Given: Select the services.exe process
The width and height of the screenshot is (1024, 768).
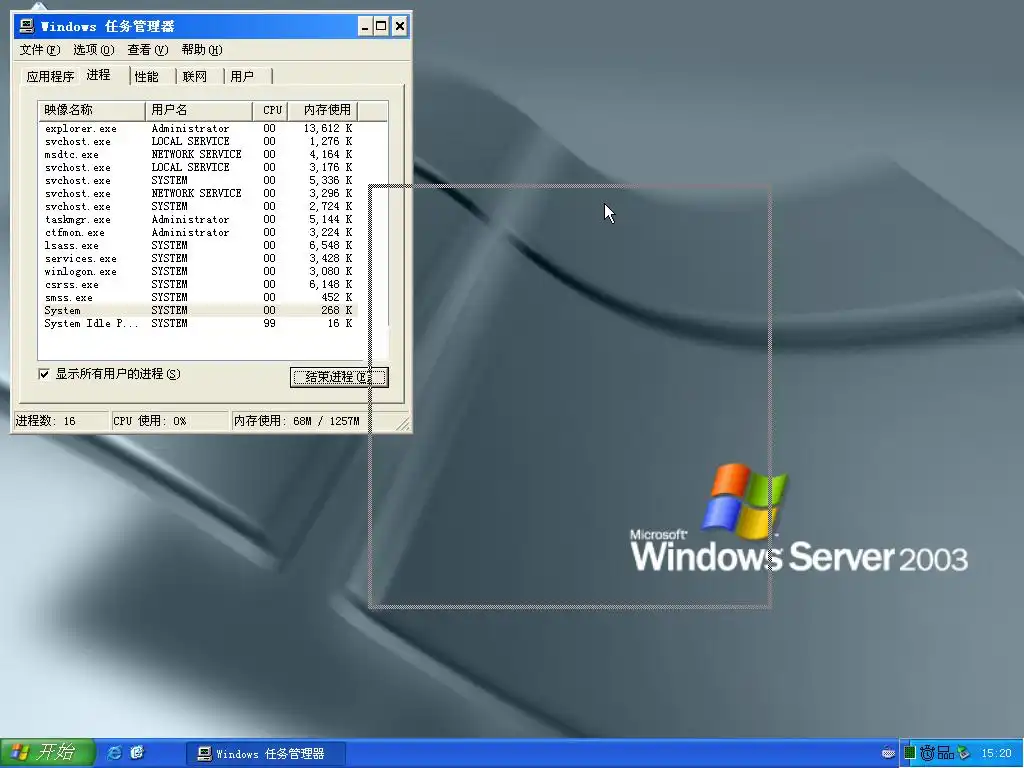Looking at the screenshot, I should click(198, 259).
